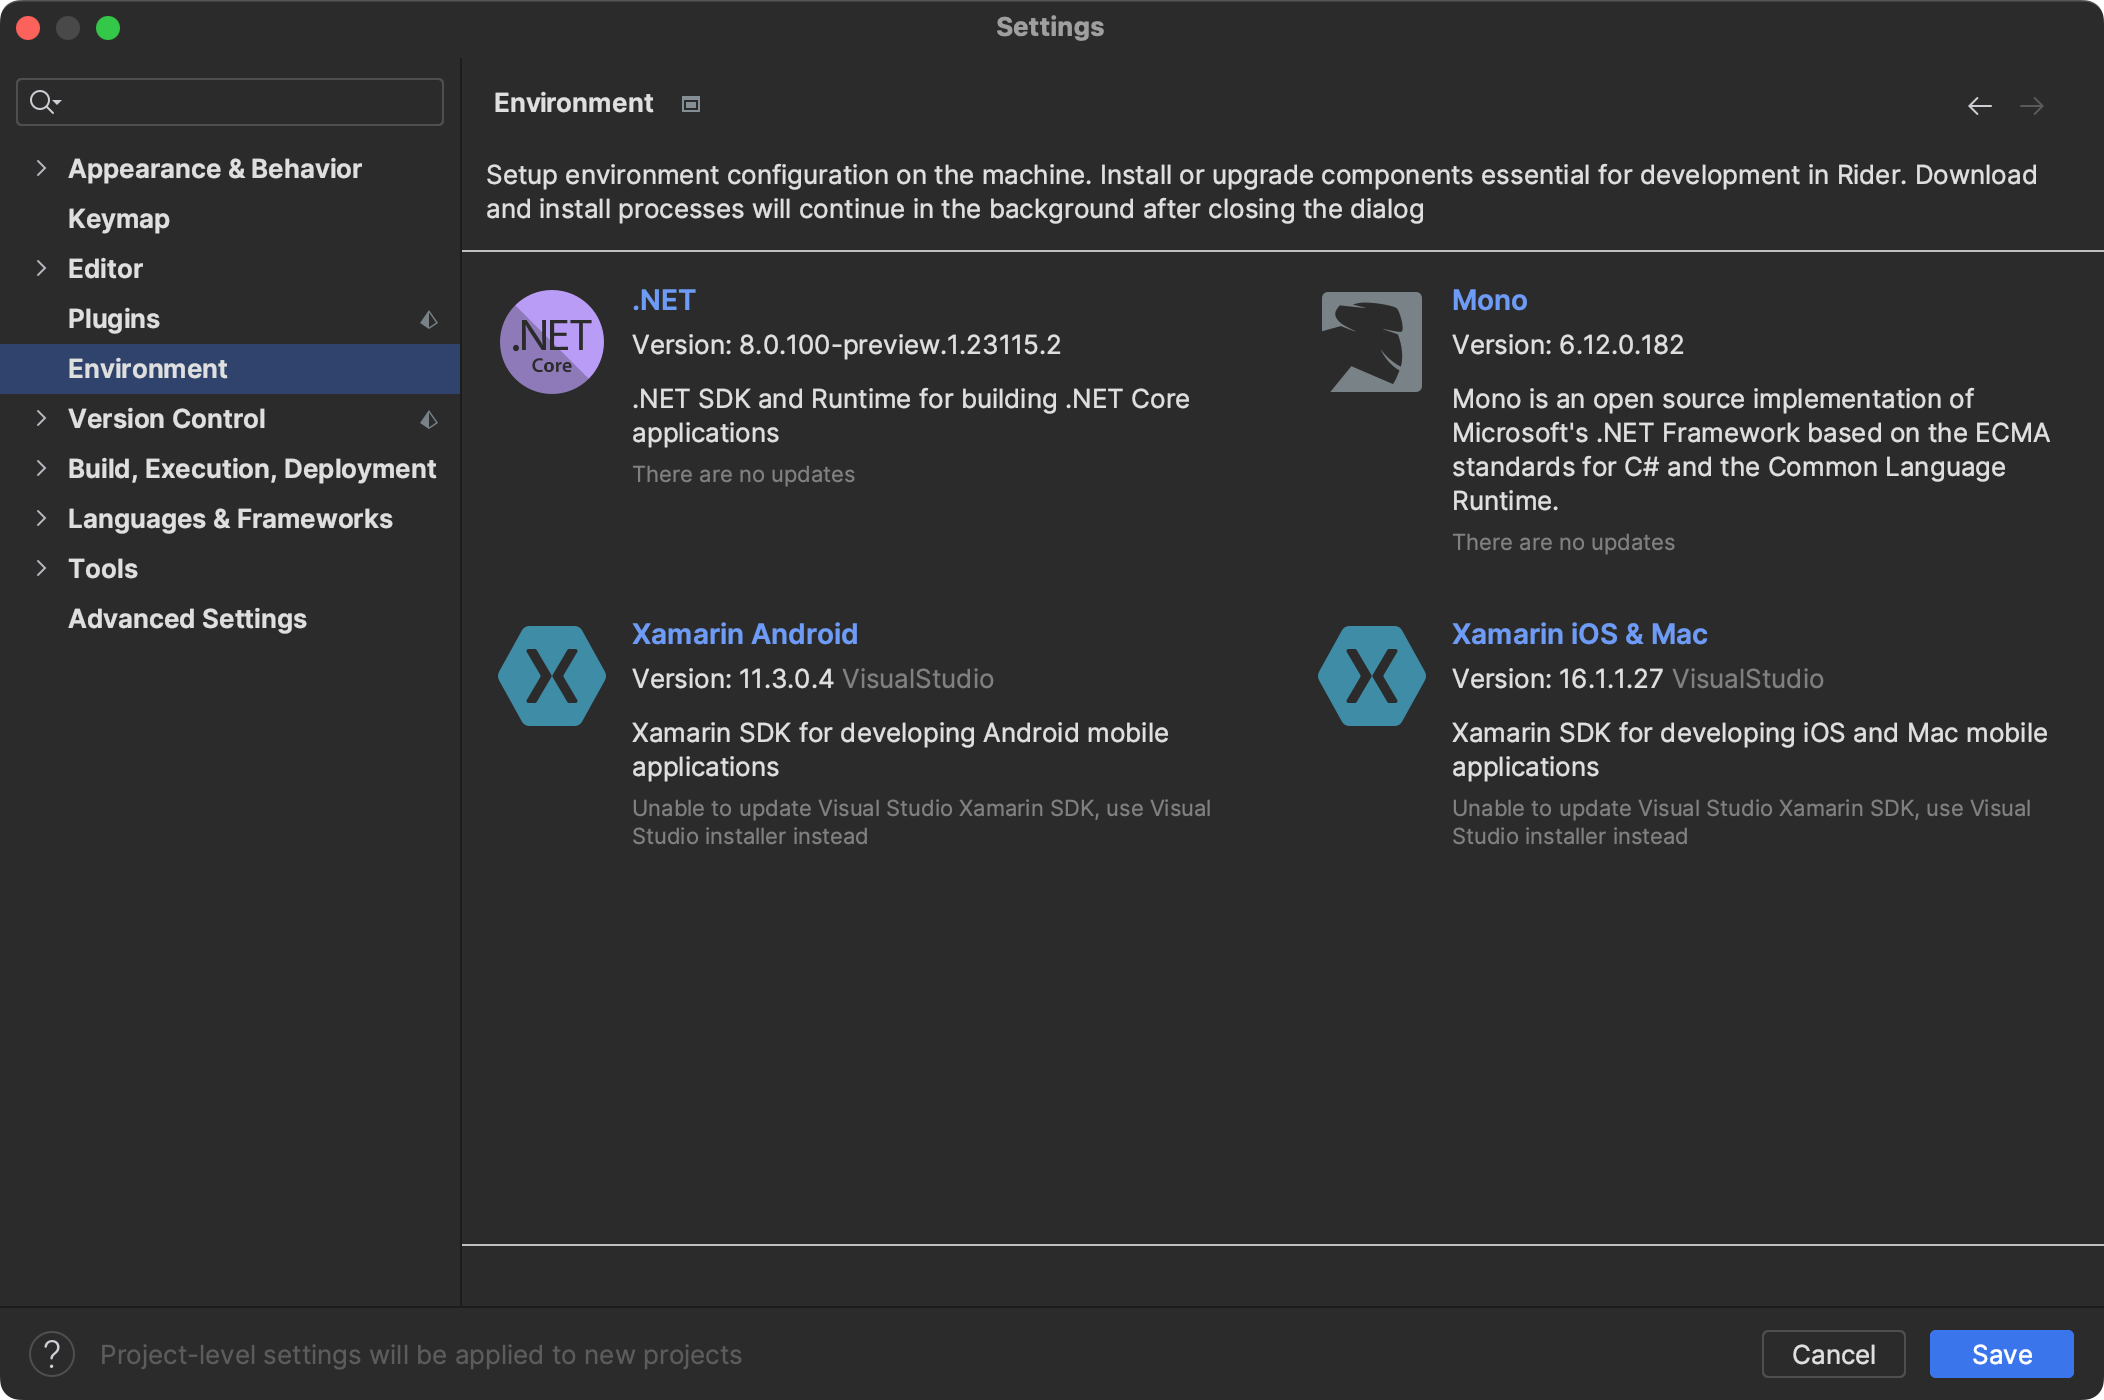Click the project-level settings notice text

[x=421, y=1355]
